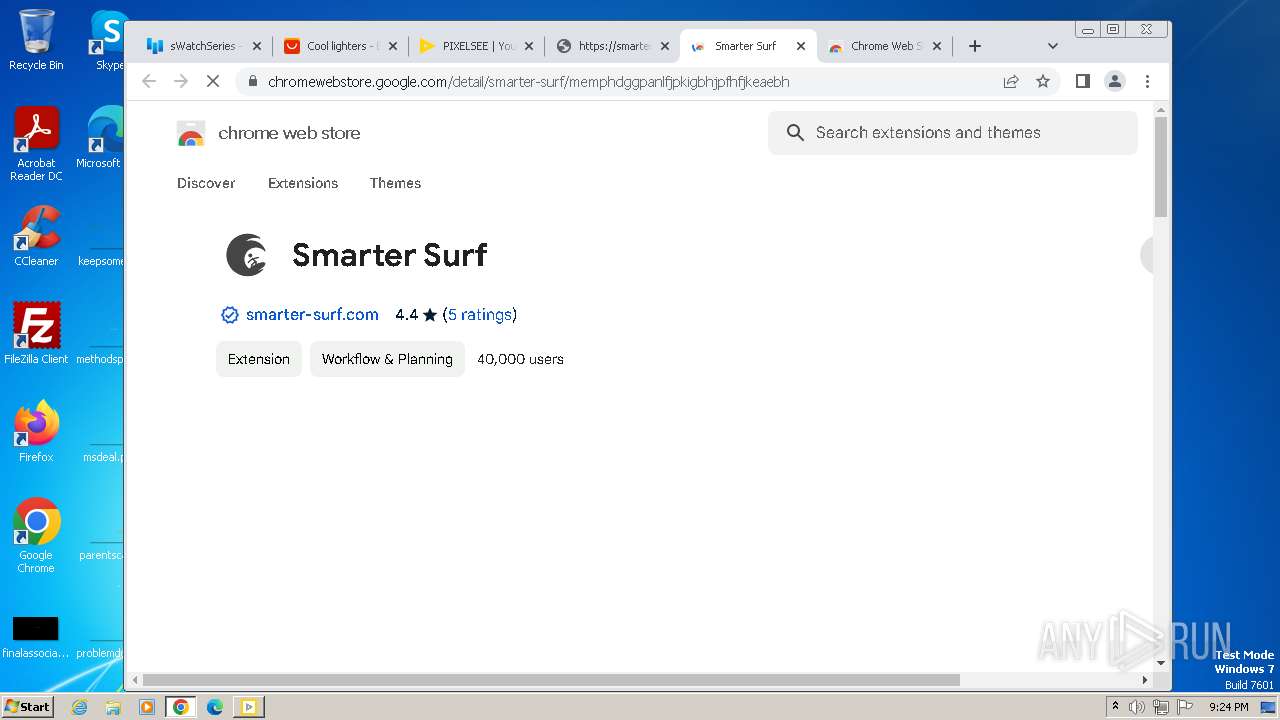
Task: Launch Firefox from the desktop
Action: [x=36, y=432]
